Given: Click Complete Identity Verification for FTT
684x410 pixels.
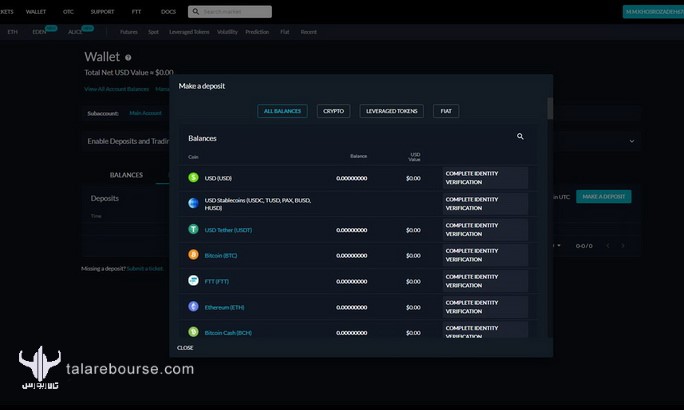Looking at the screenshot, I should click(485, 281).
